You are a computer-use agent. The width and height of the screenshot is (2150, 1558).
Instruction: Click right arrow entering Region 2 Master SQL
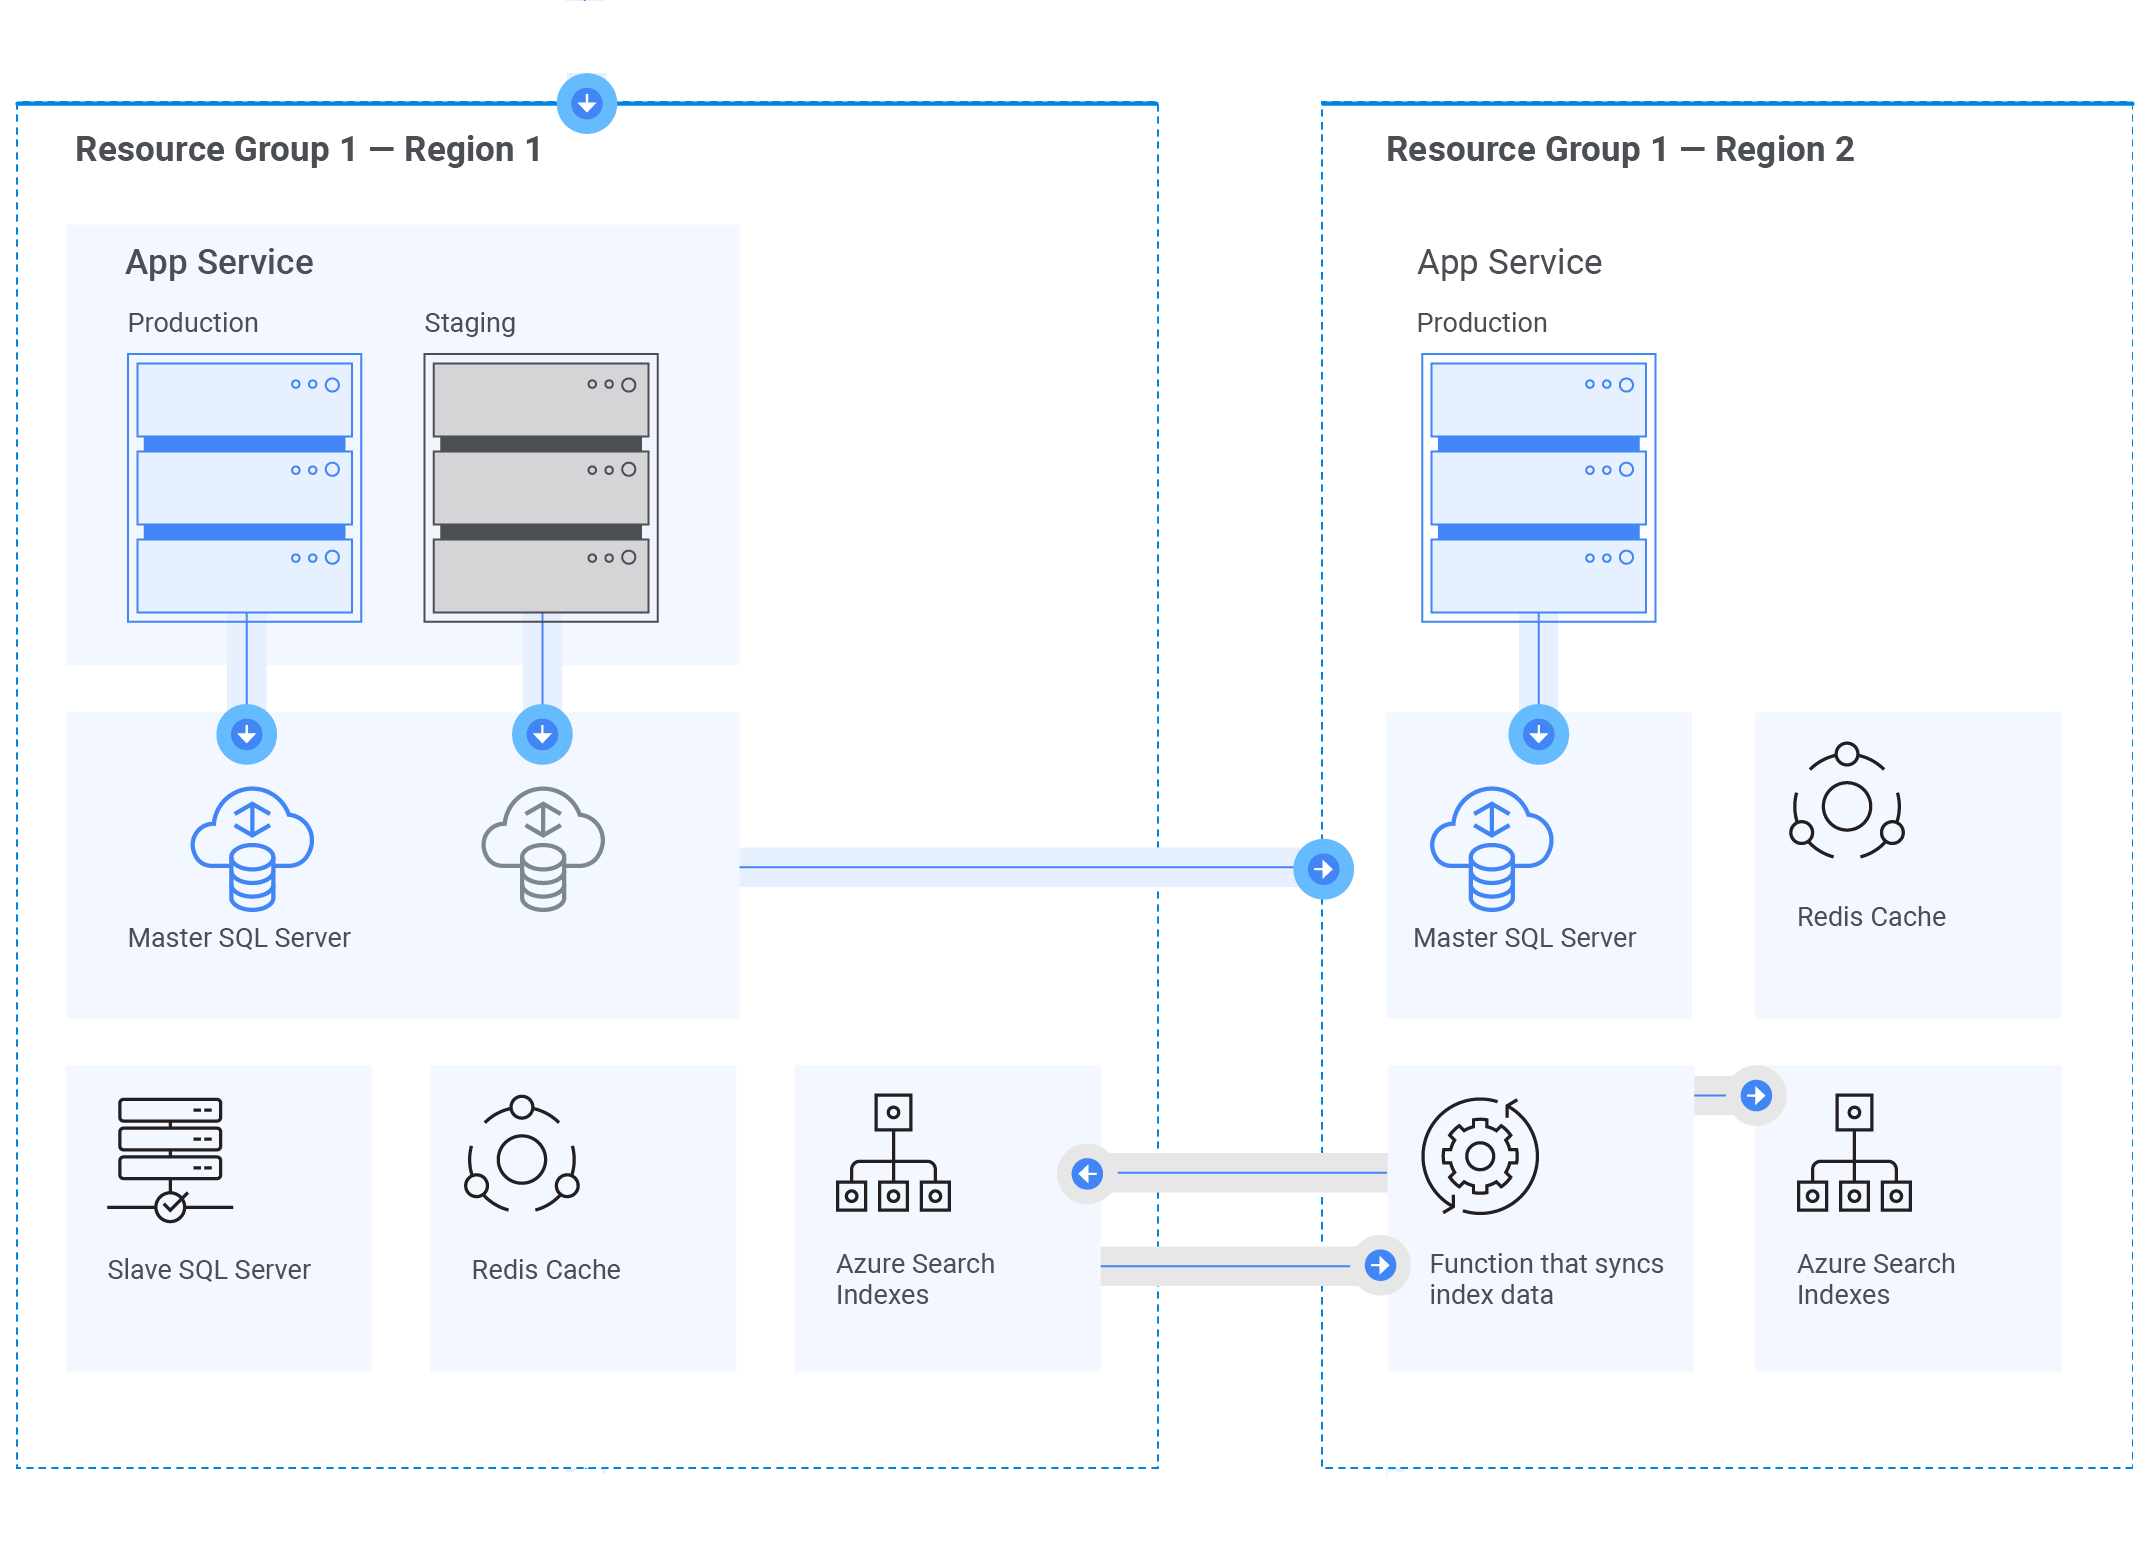[x=1323, y=869]
